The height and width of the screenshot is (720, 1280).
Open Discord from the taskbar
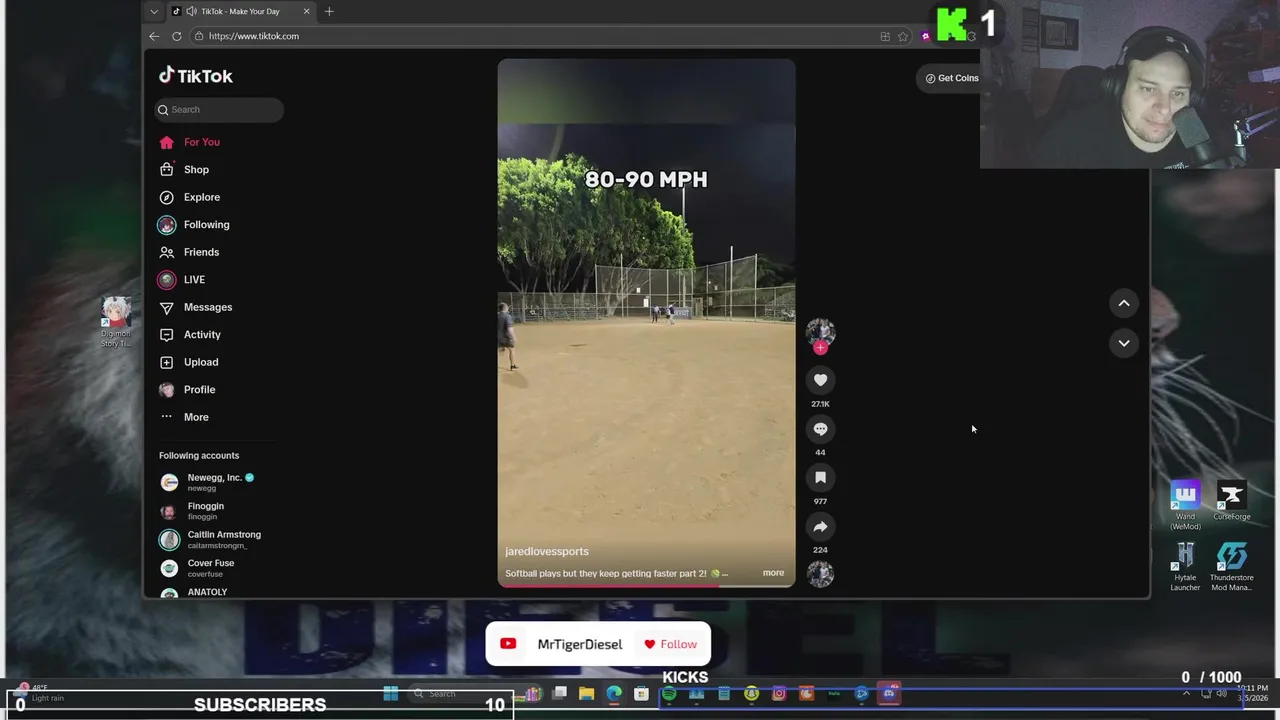pos(888,694)
